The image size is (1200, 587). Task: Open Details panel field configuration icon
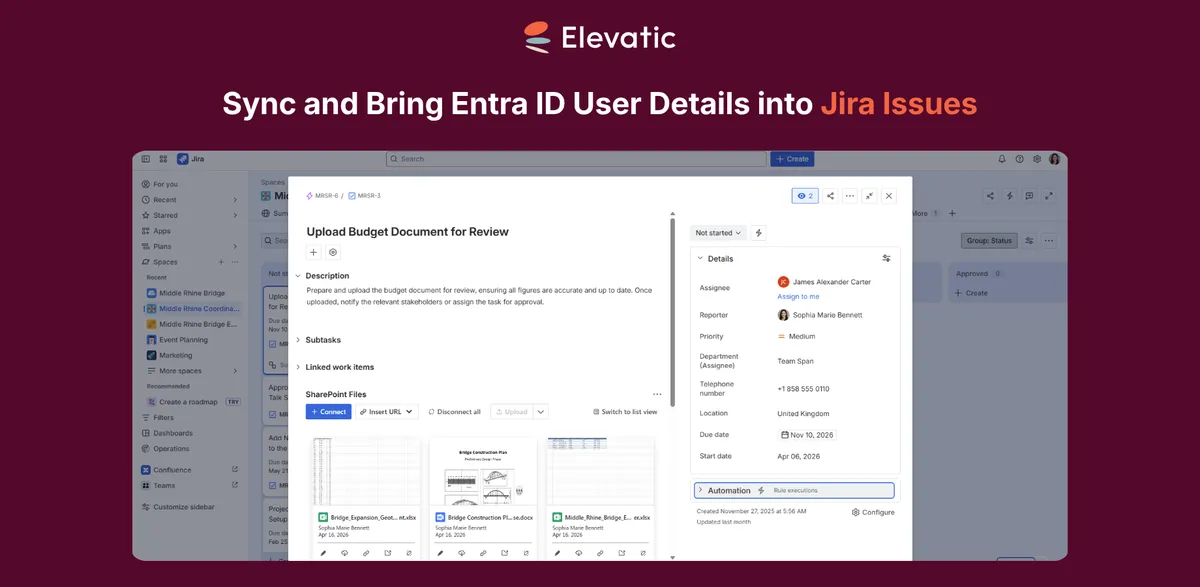coord(886,258)
